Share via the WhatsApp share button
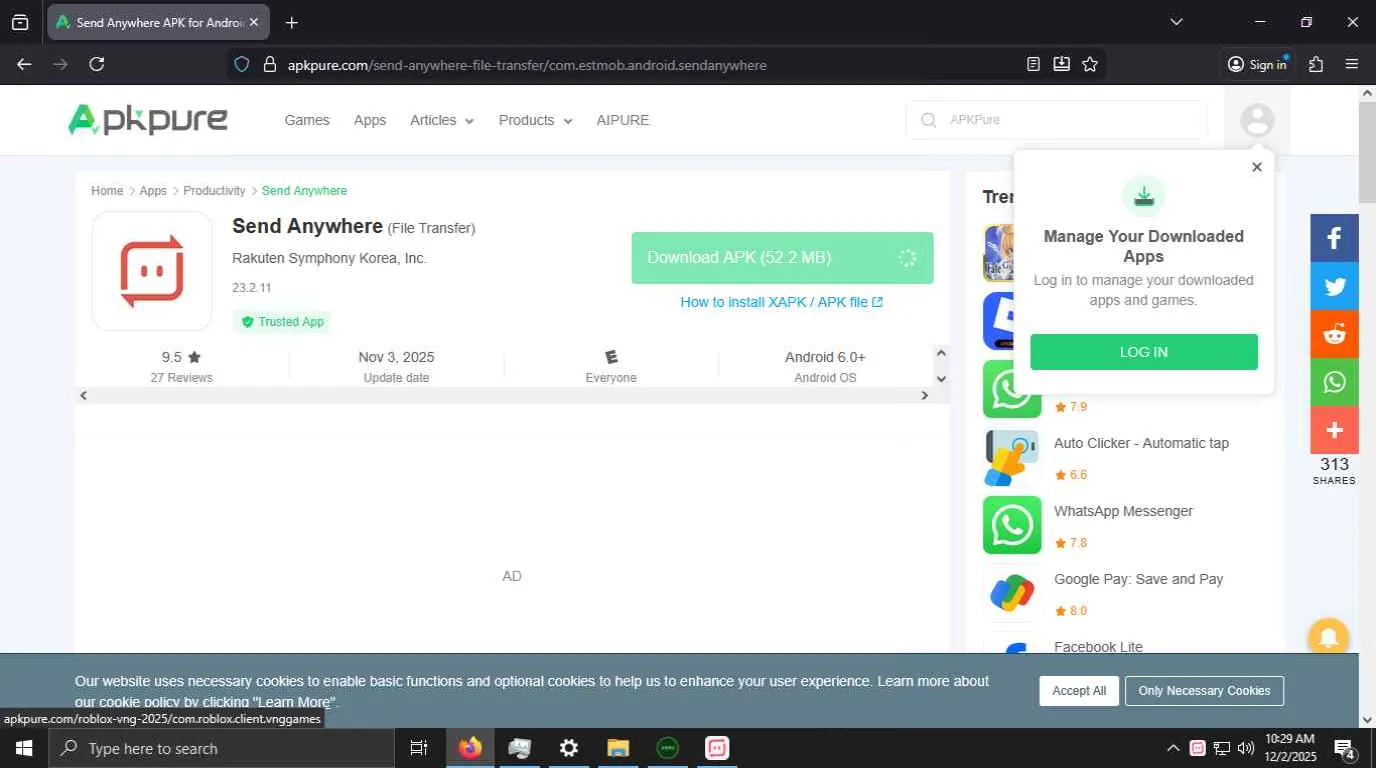The width and height of the screenshot is (1376, 768). coord(1334,382)
